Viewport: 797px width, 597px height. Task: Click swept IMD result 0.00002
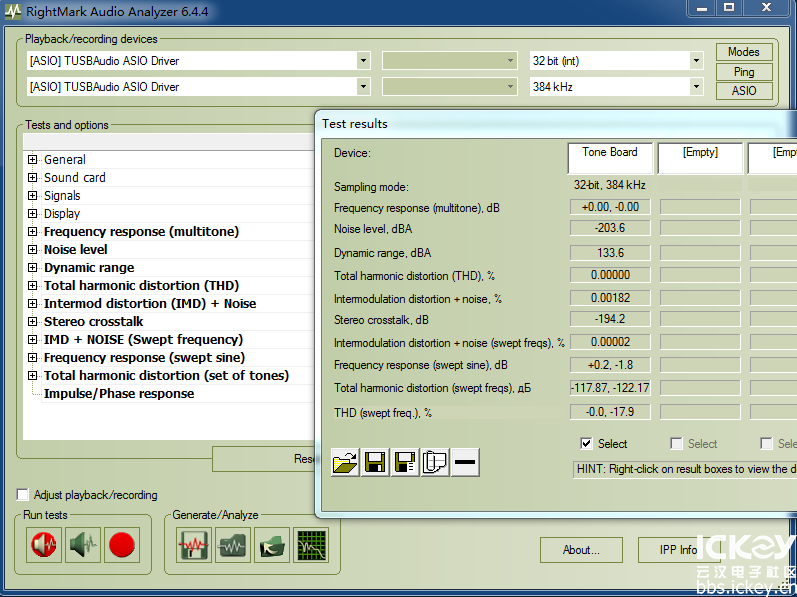pyautogui.click(x=610, y=342)
